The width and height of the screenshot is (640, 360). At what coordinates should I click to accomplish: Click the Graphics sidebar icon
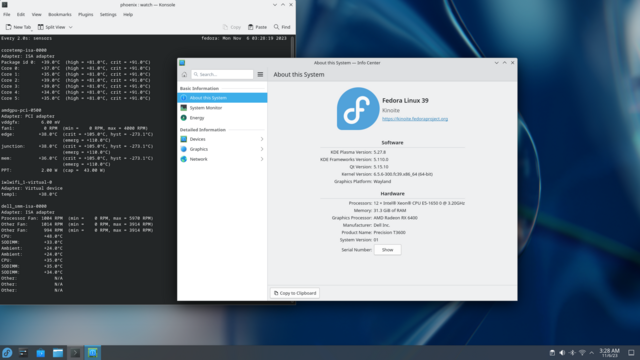click(184, 149)
